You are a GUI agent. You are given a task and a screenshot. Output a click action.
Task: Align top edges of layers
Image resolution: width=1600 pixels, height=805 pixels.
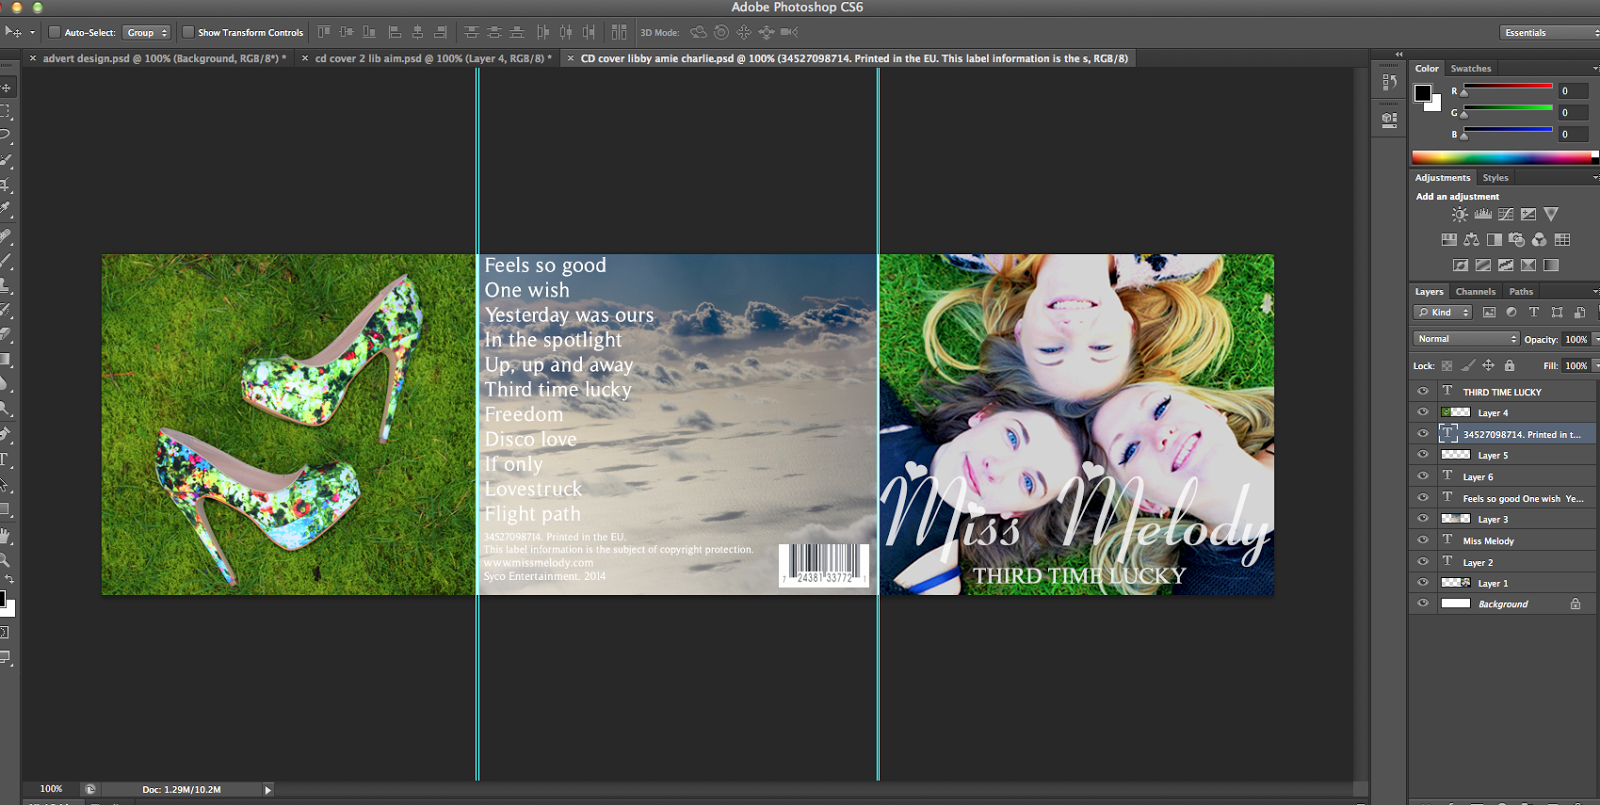pyautogui.click(x=324, y=32)
